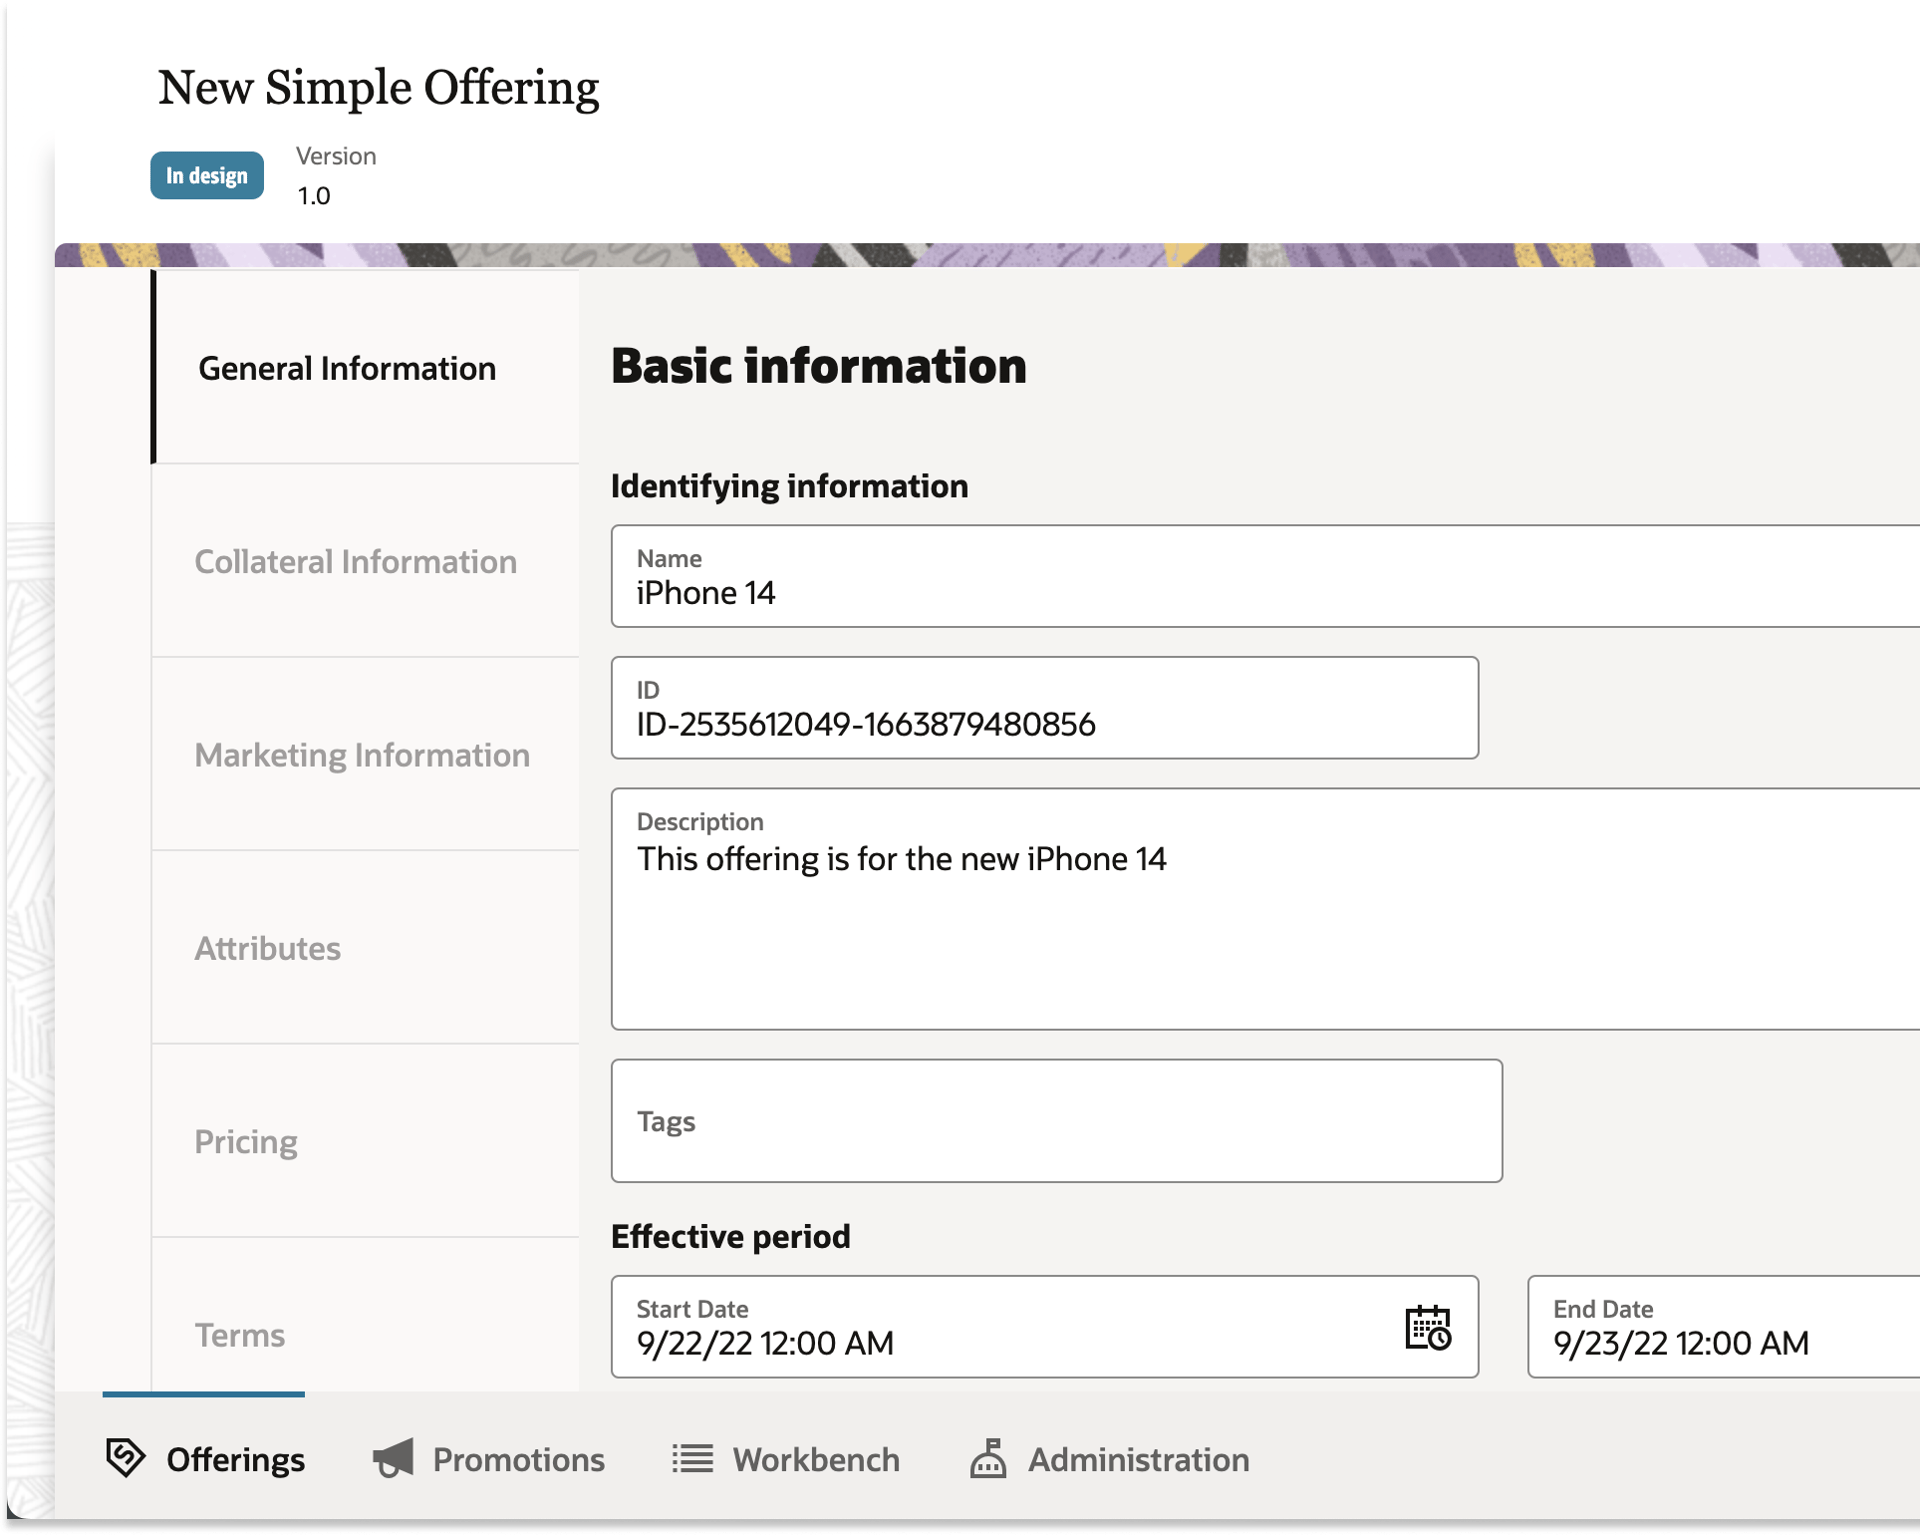Open the Pricing section
The height and width of the screenshot is (1535, 1920).
click(x=246, y=1141)
